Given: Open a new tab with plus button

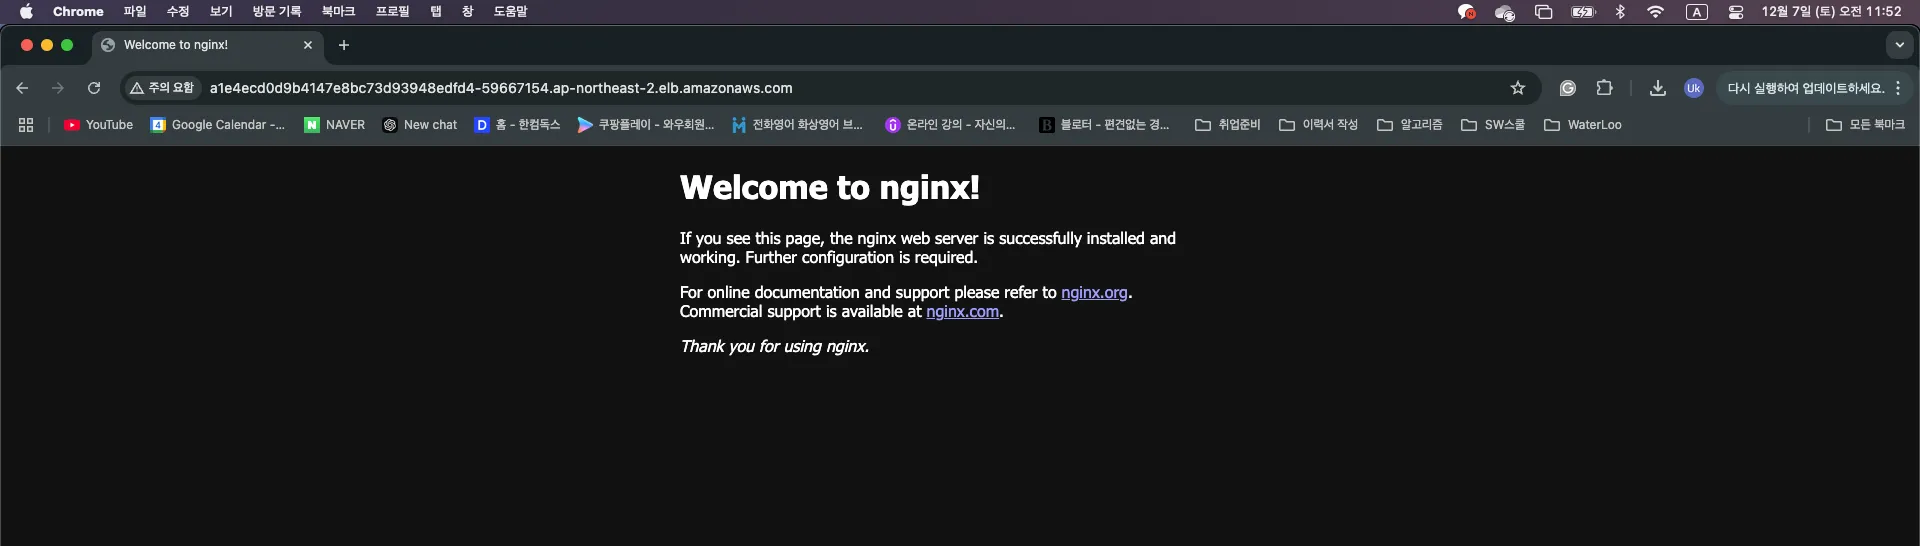Looking at the screenshot, I should pyautogui.click(x=344, y=45).
